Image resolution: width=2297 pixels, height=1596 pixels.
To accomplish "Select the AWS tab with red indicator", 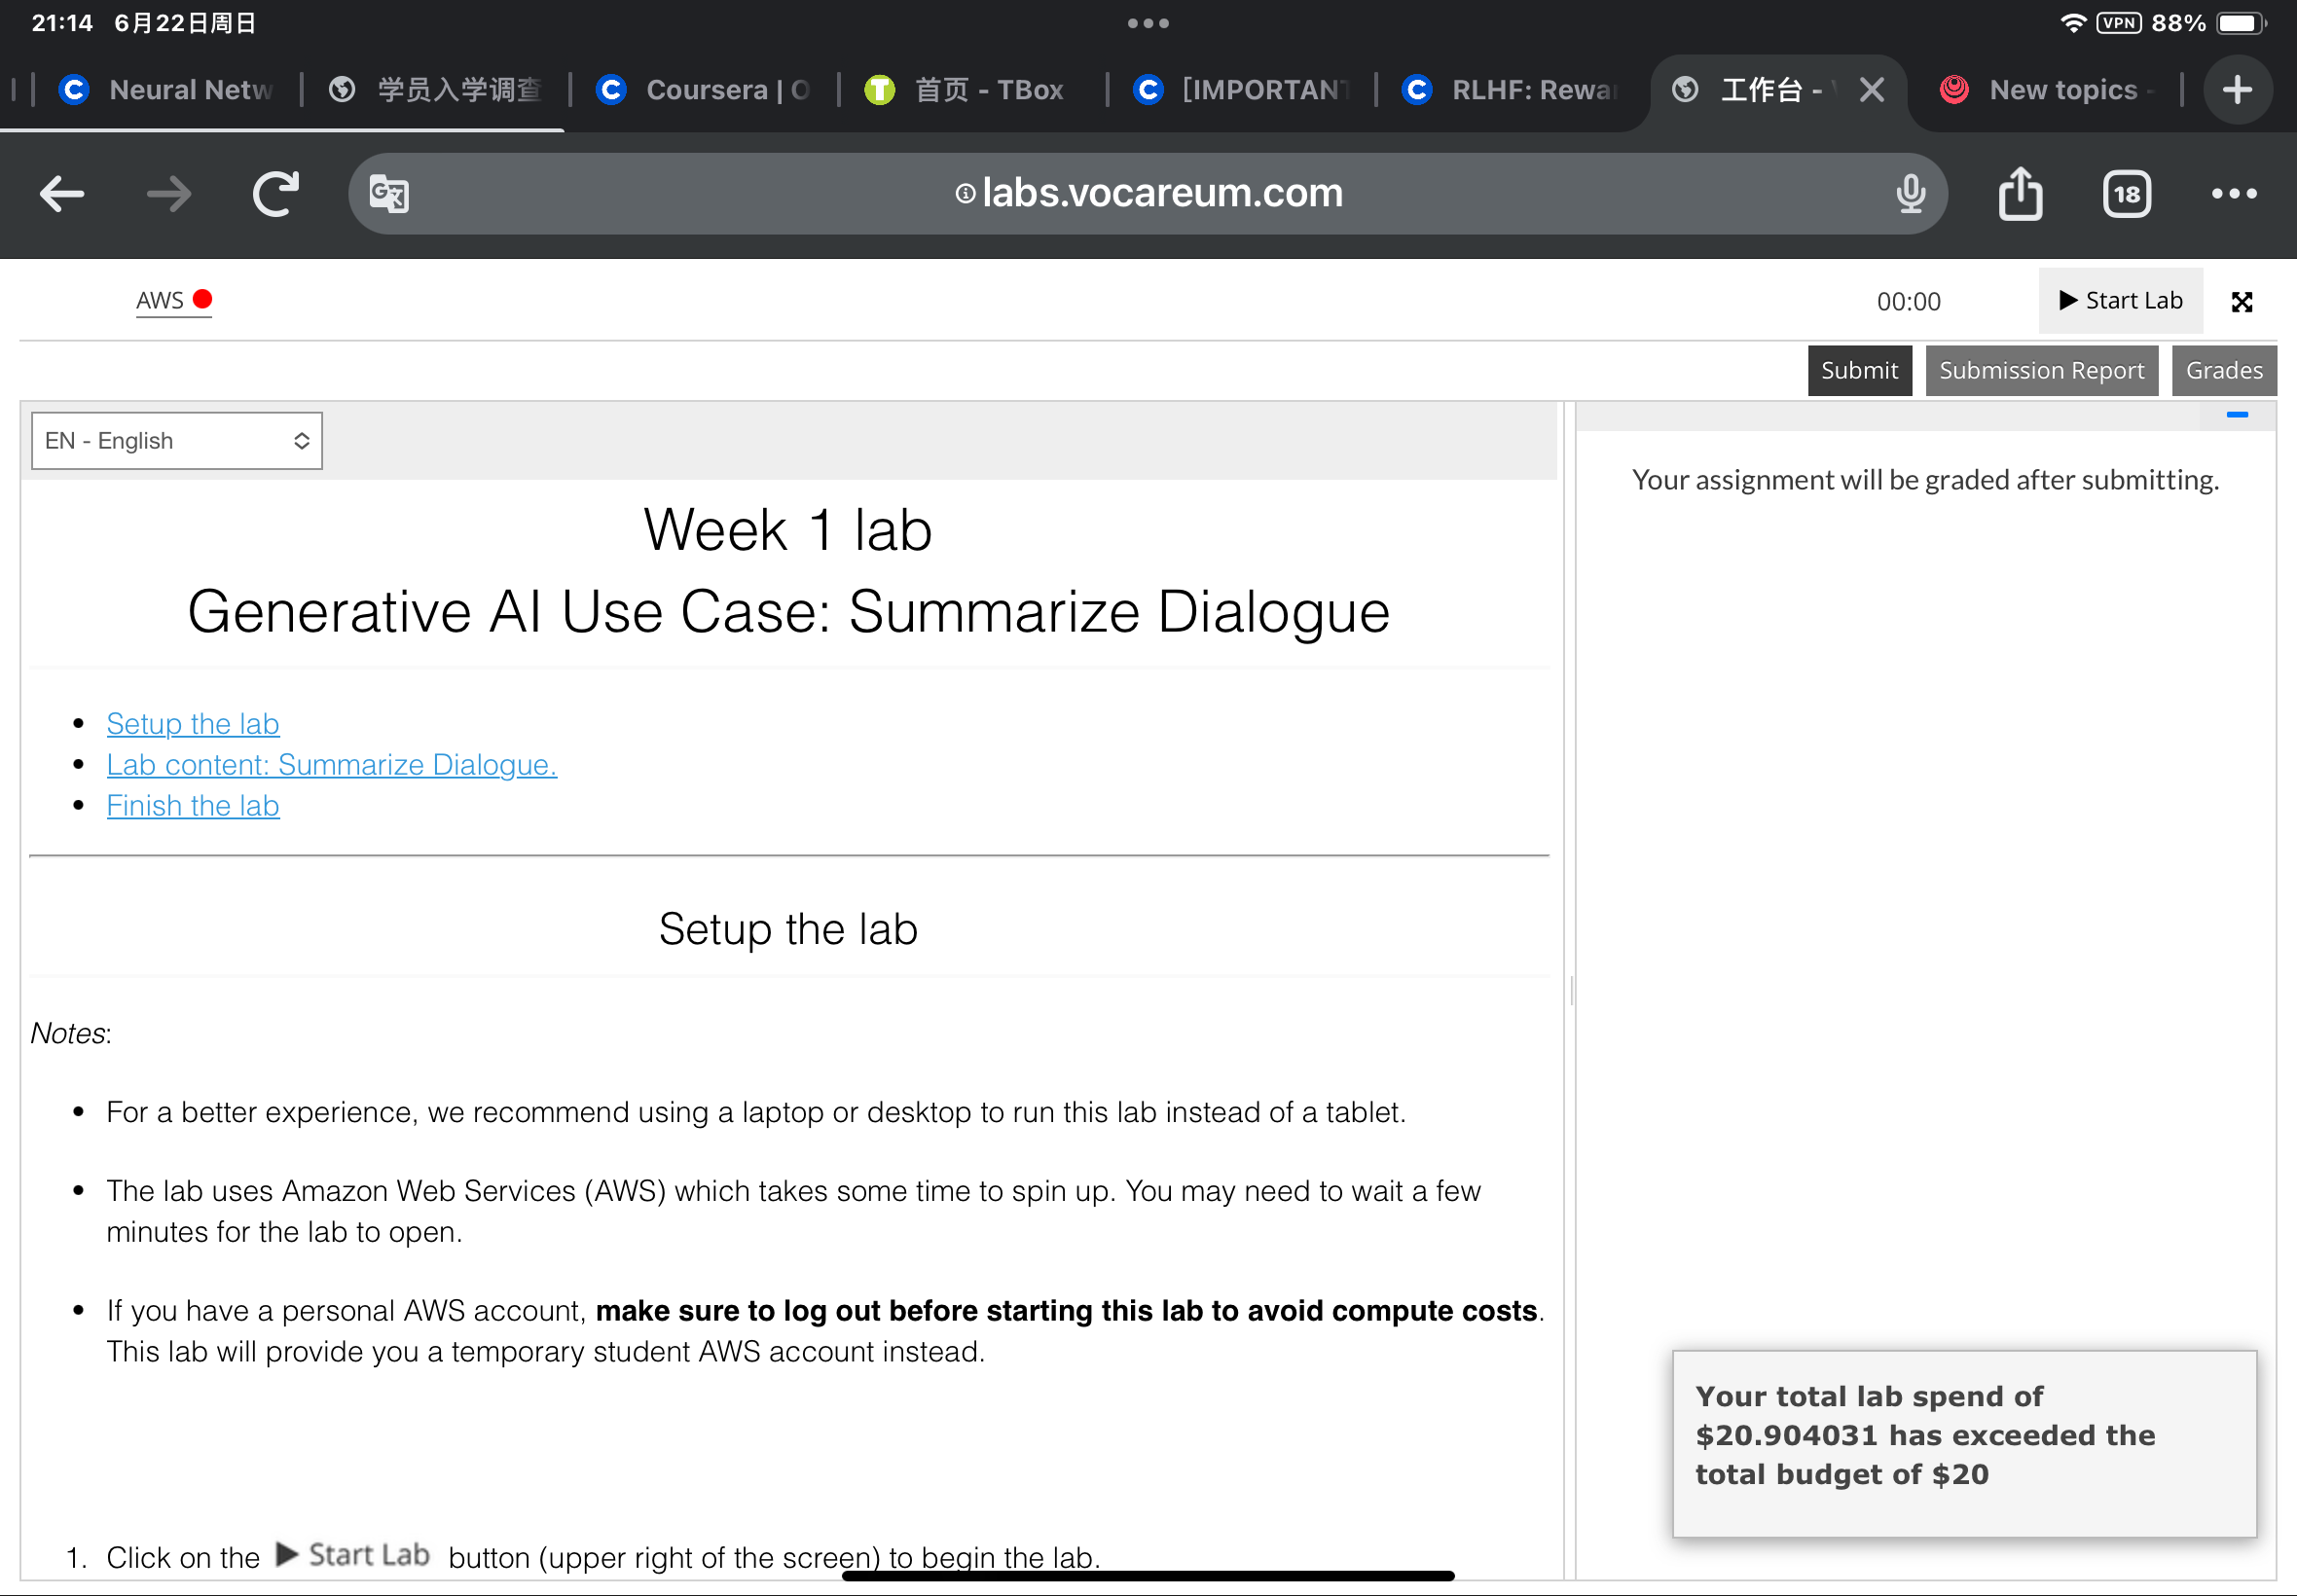I will pos(174,300).
